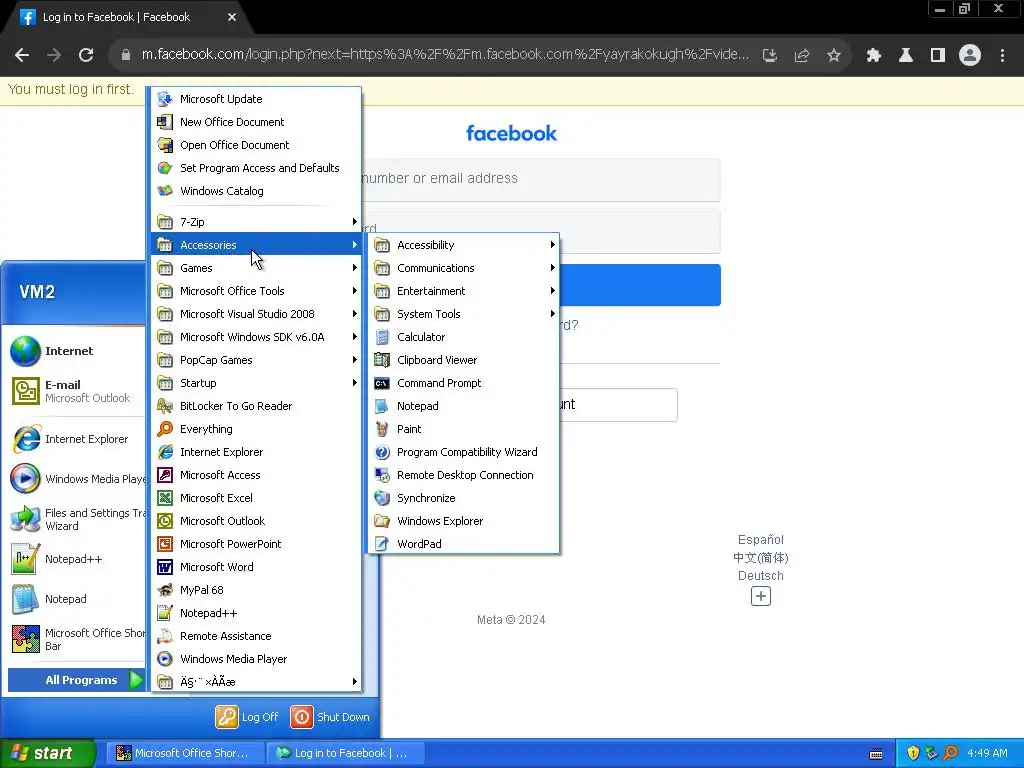Expand Microsoft Windows SDK v6.0A submenu

coord(256,337)
